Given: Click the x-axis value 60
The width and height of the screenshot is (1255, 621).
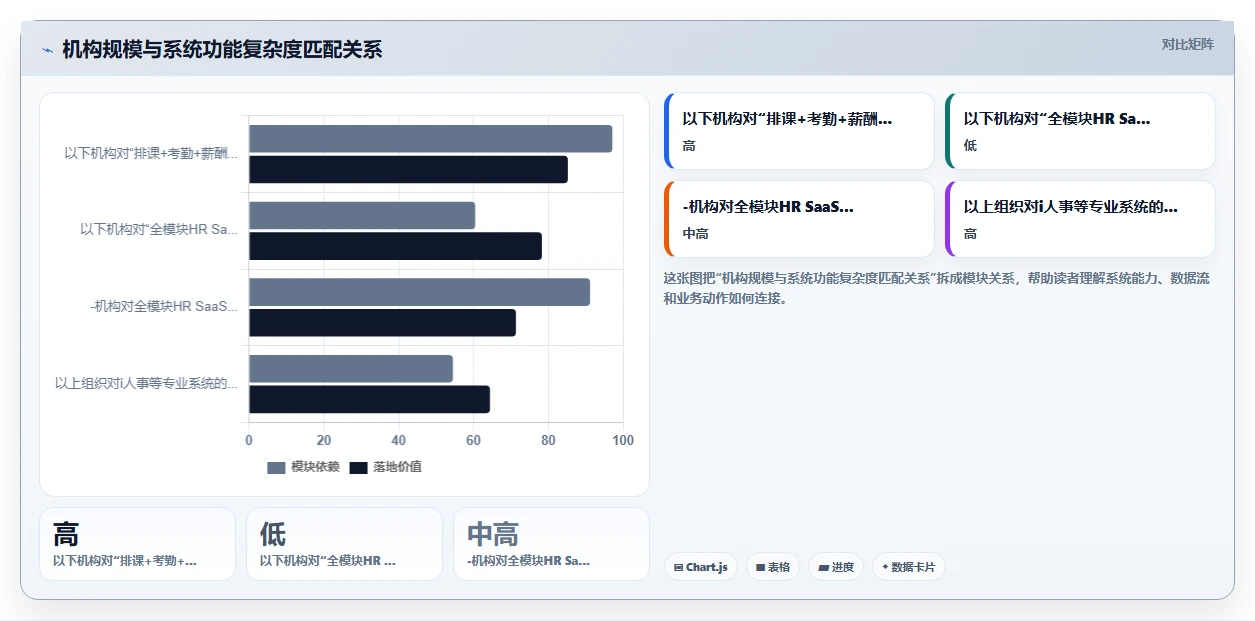Looking at the screenshot, I should pos(473,441).
